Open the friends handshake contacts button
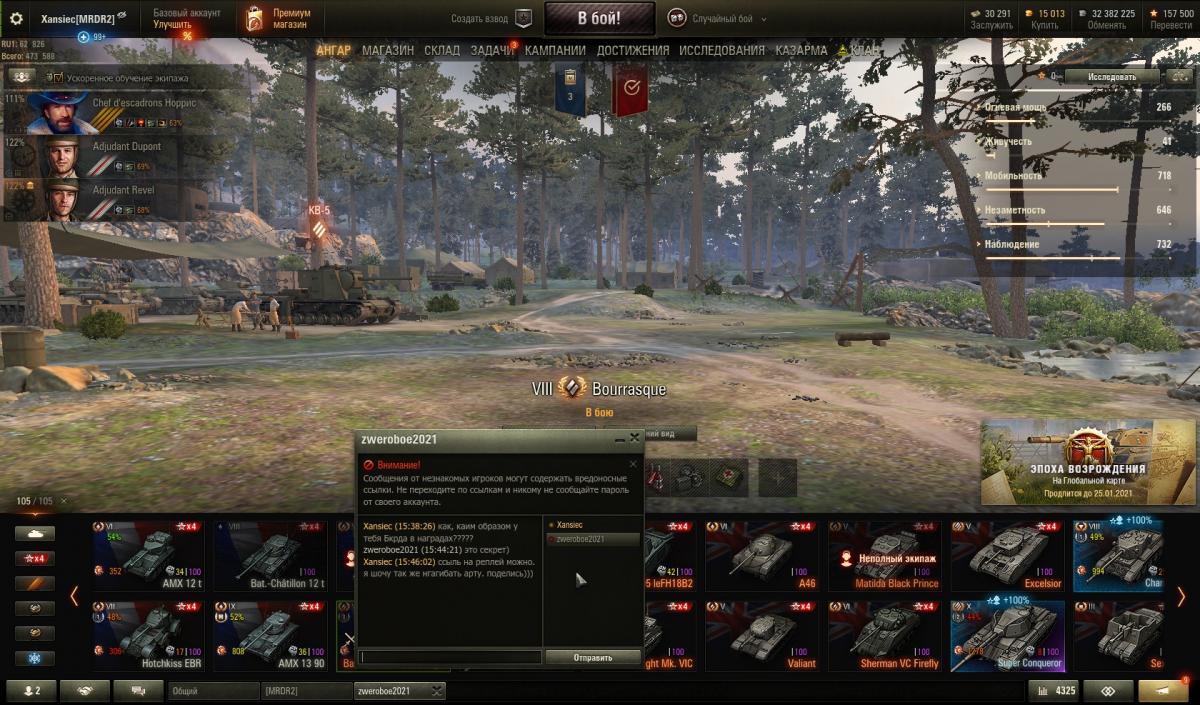The height and width of the screenshot is (705, 1200). pyautogui.click(x=84, y=691)
